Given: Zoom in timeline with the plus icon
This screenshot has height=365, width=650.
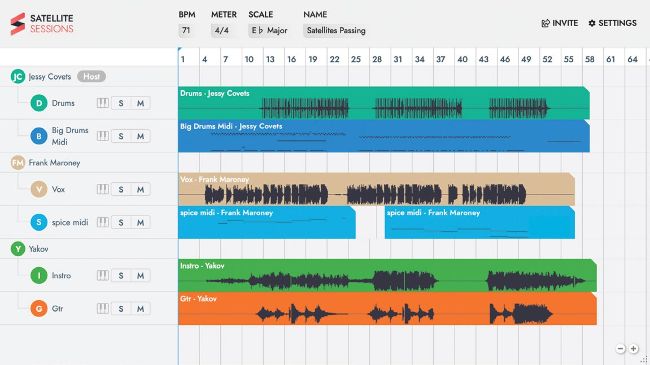Looking at the screenshot, I should click(x=634, y=349).
